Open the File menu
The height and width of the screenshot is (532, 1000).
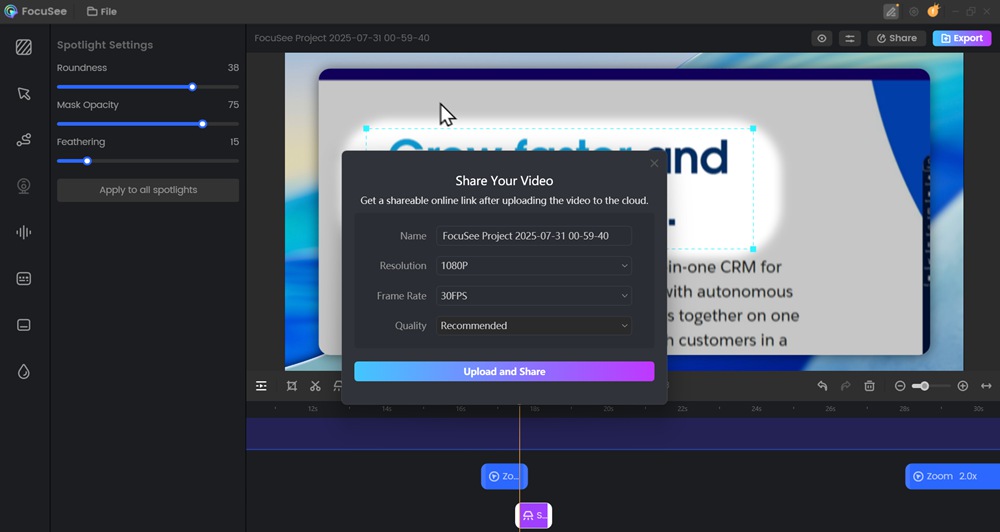(102, 11)
